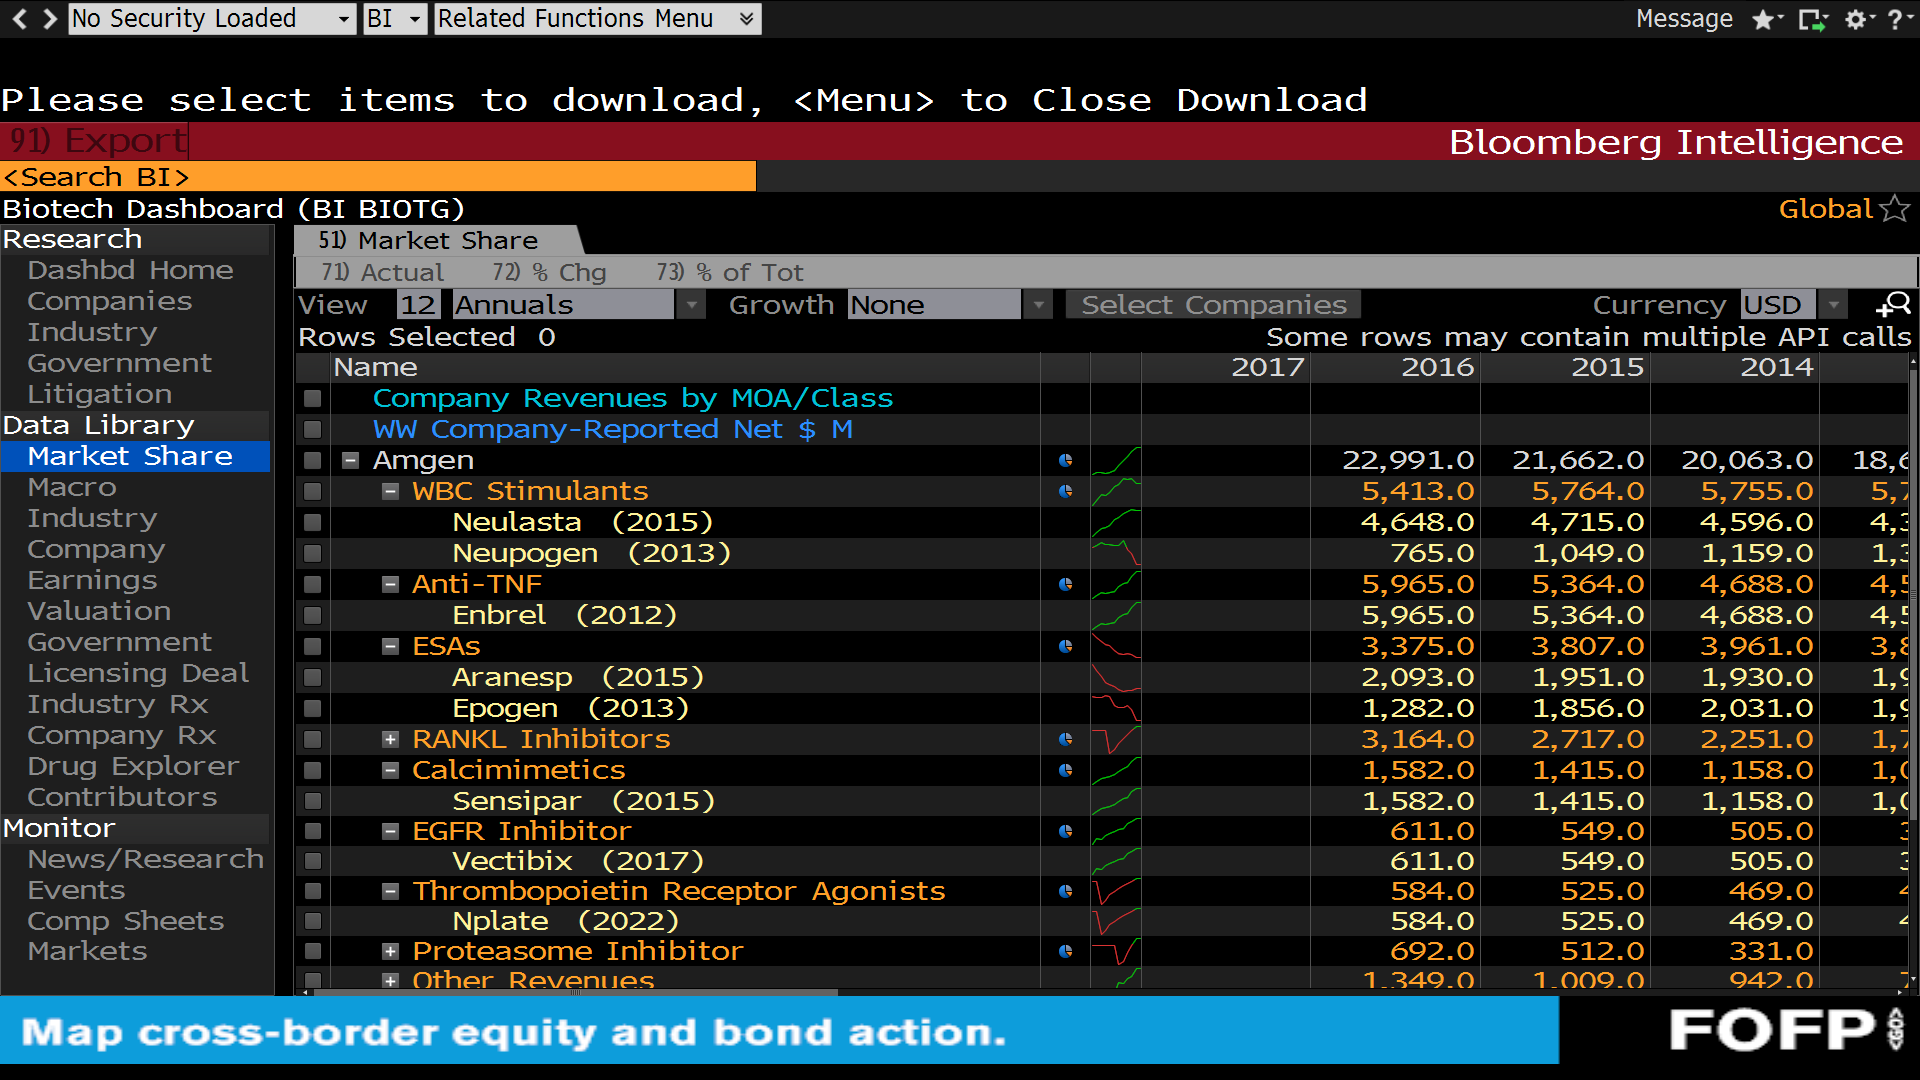Click the No Security Loaded field

(x=212, y=18)
